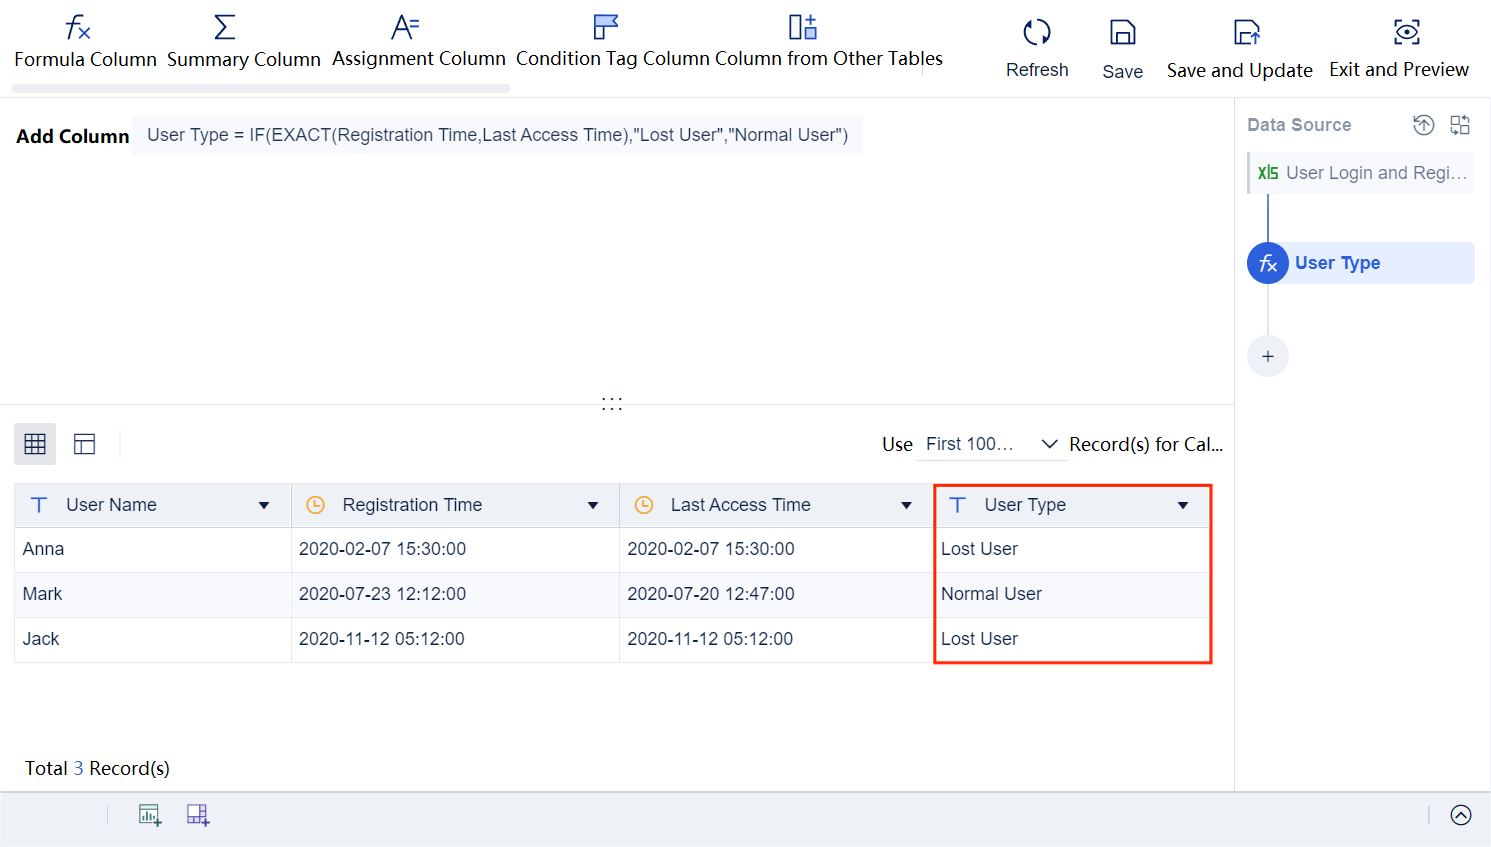Switch to the grid view toggle
Screen dimensions: 1491x847
click(34, 443)
